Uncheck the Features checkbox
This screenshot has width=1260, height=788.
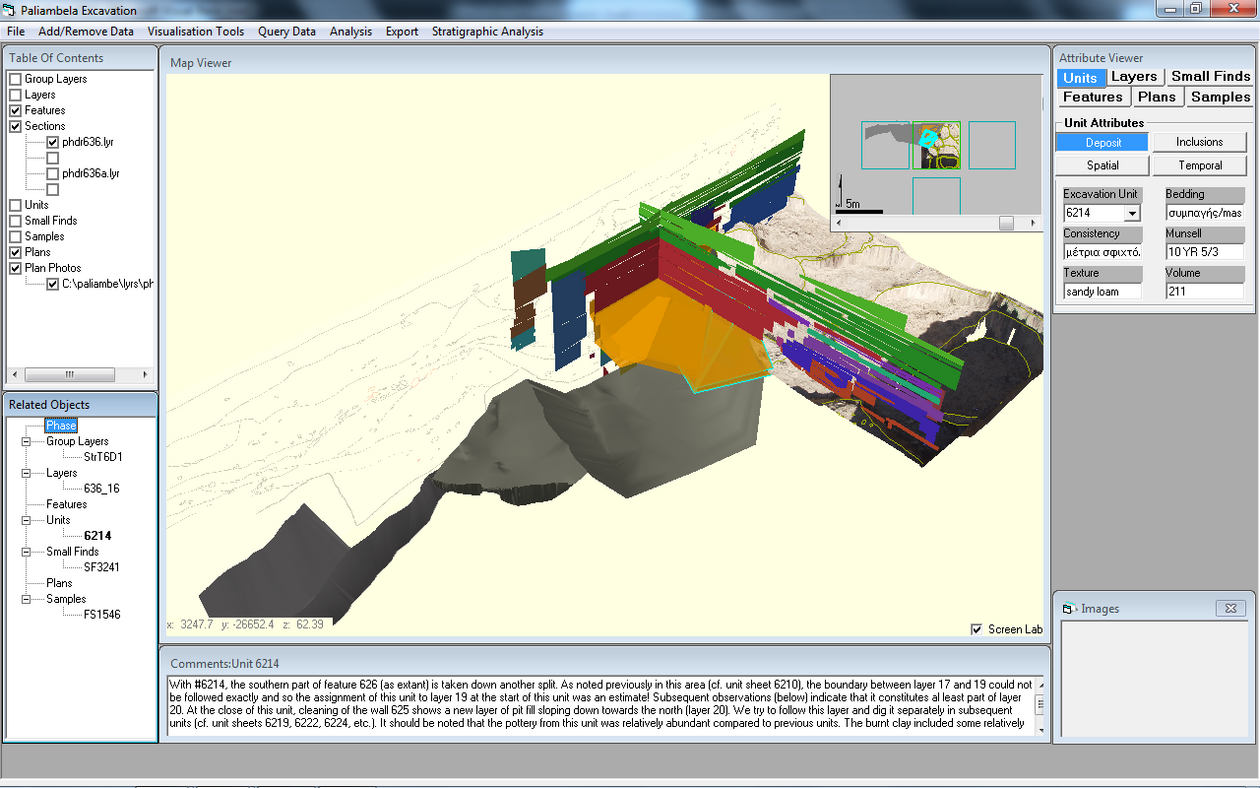coord(14,110)
